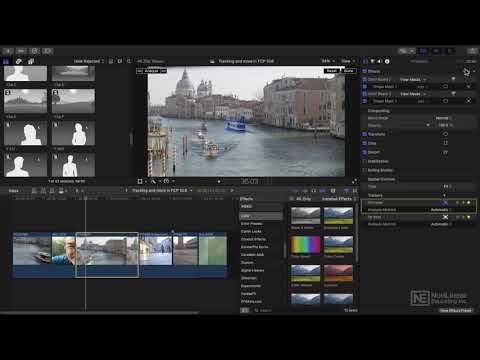Open the timeline Index
The image size is (480, 360).
tap(14, 191)
